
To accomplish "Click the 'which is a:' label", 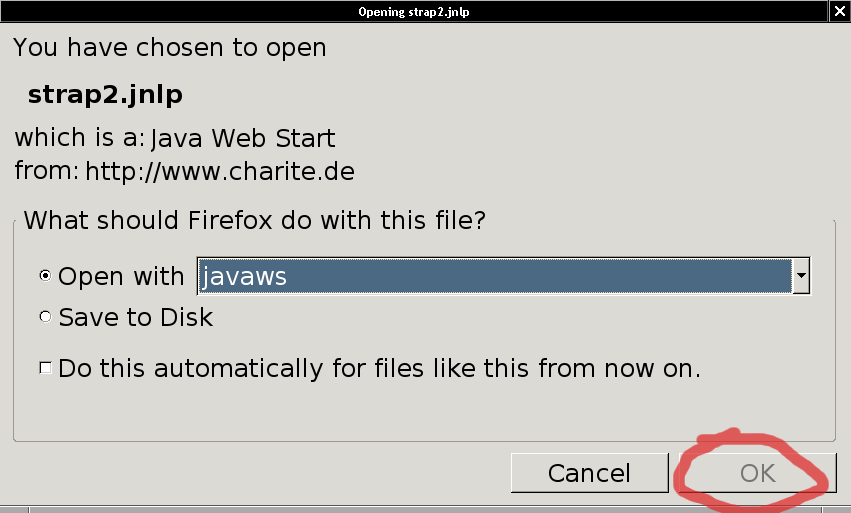I will pos(80,137).
